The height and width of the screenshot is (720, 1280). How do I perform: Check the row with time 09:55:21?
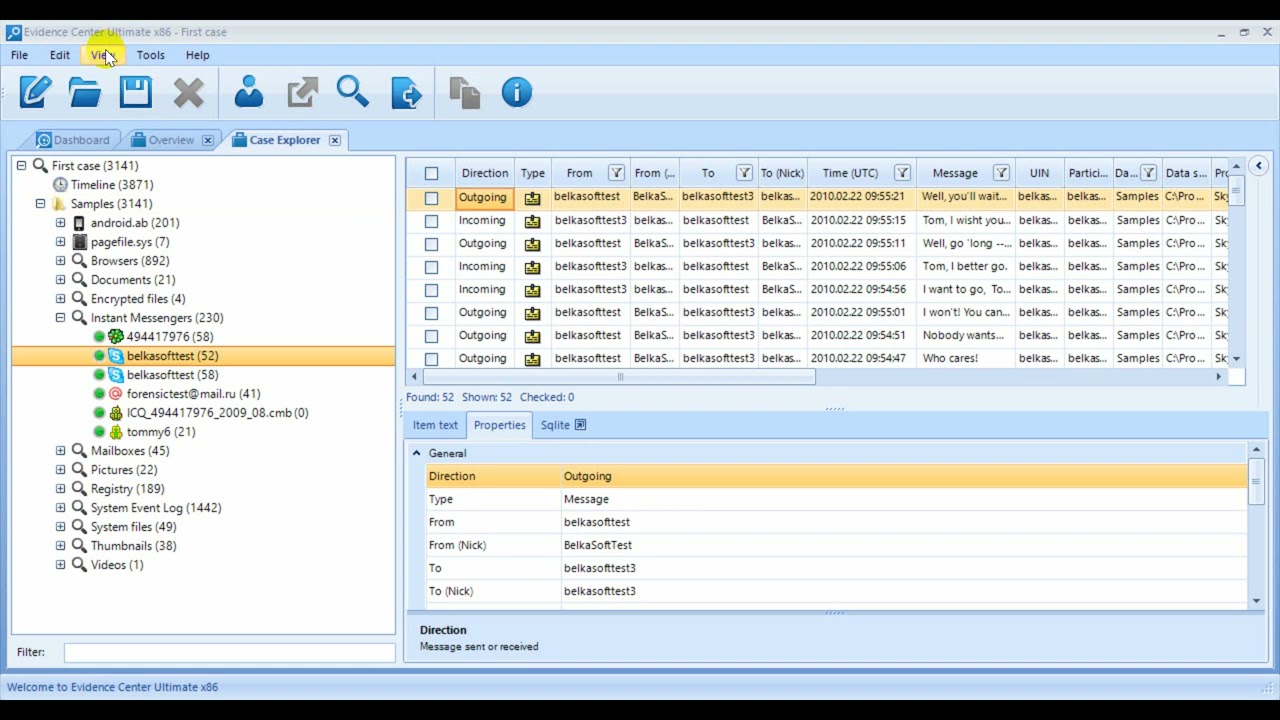point(431,198)
